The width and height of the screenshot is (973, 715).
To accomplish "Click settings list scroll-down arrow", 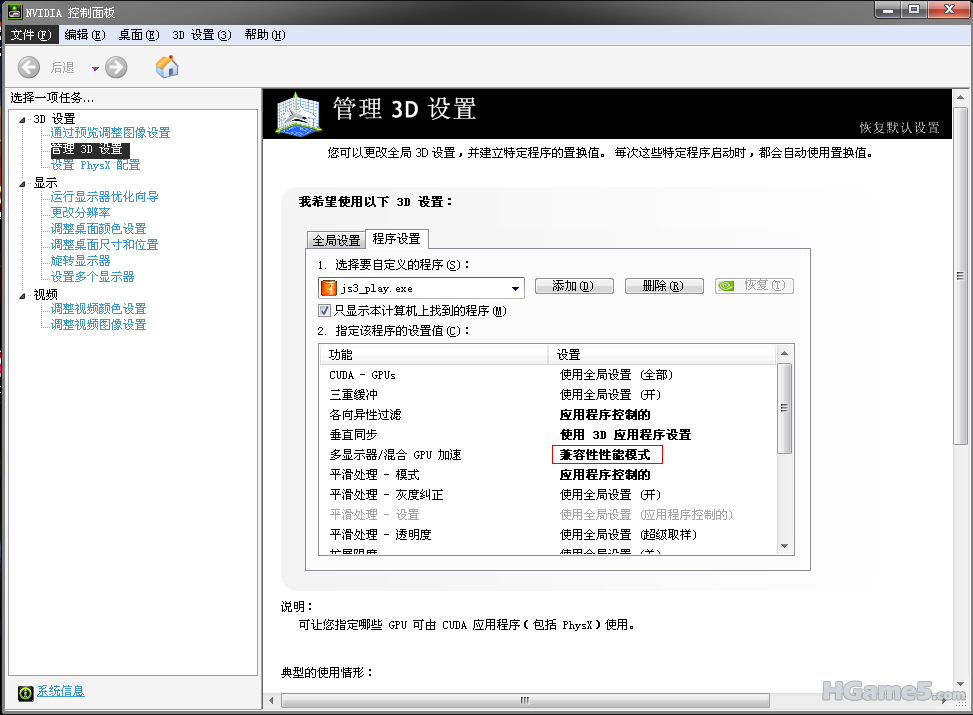I will coord(784,546).
